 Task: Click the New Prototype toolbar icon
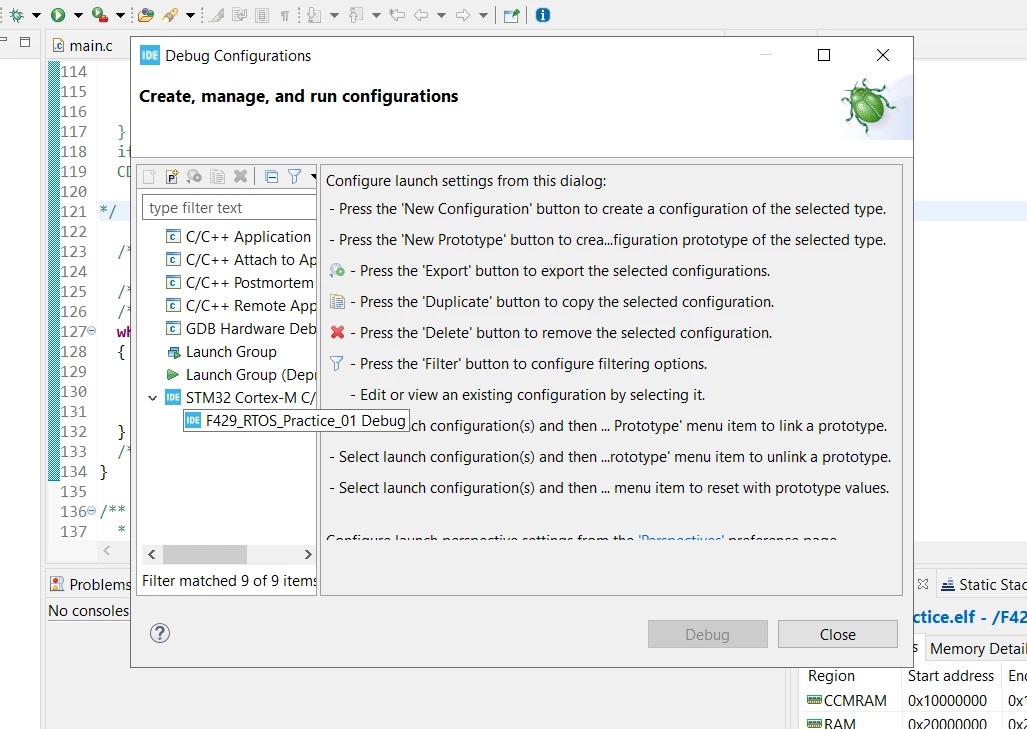click(x=172, y=176)
